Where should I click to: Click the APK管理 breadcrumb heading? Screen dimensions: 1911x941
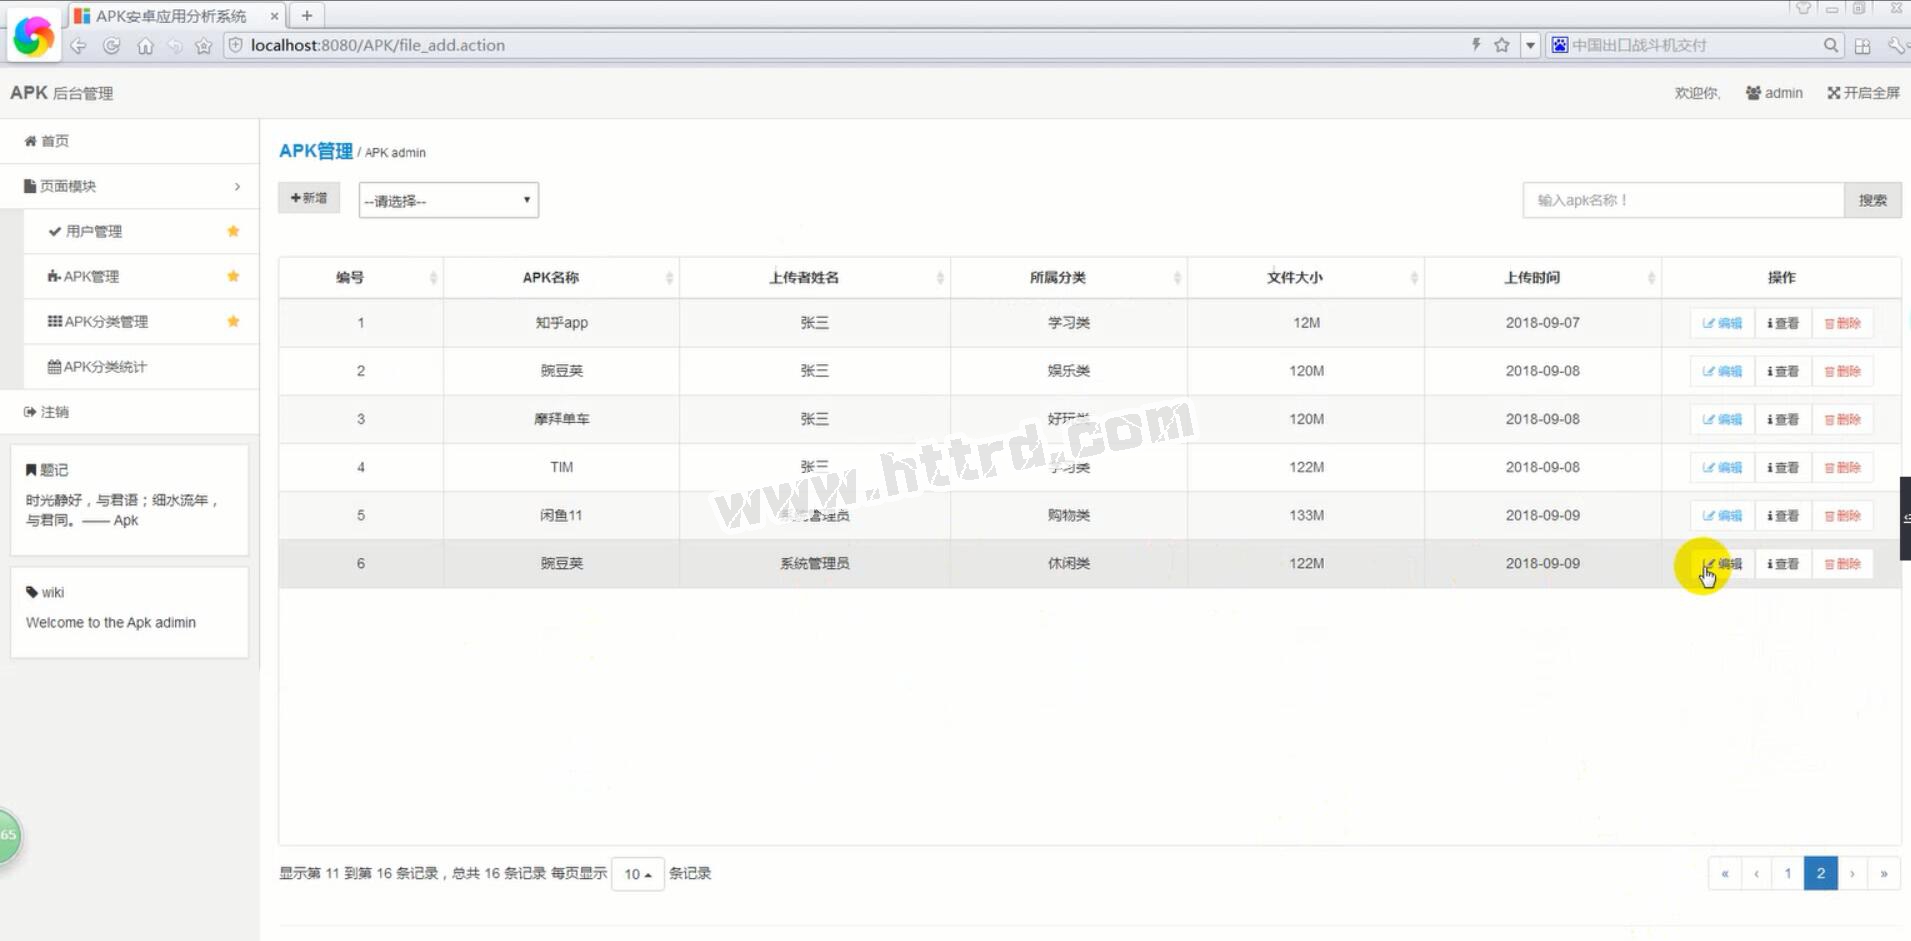coord(316,151)
